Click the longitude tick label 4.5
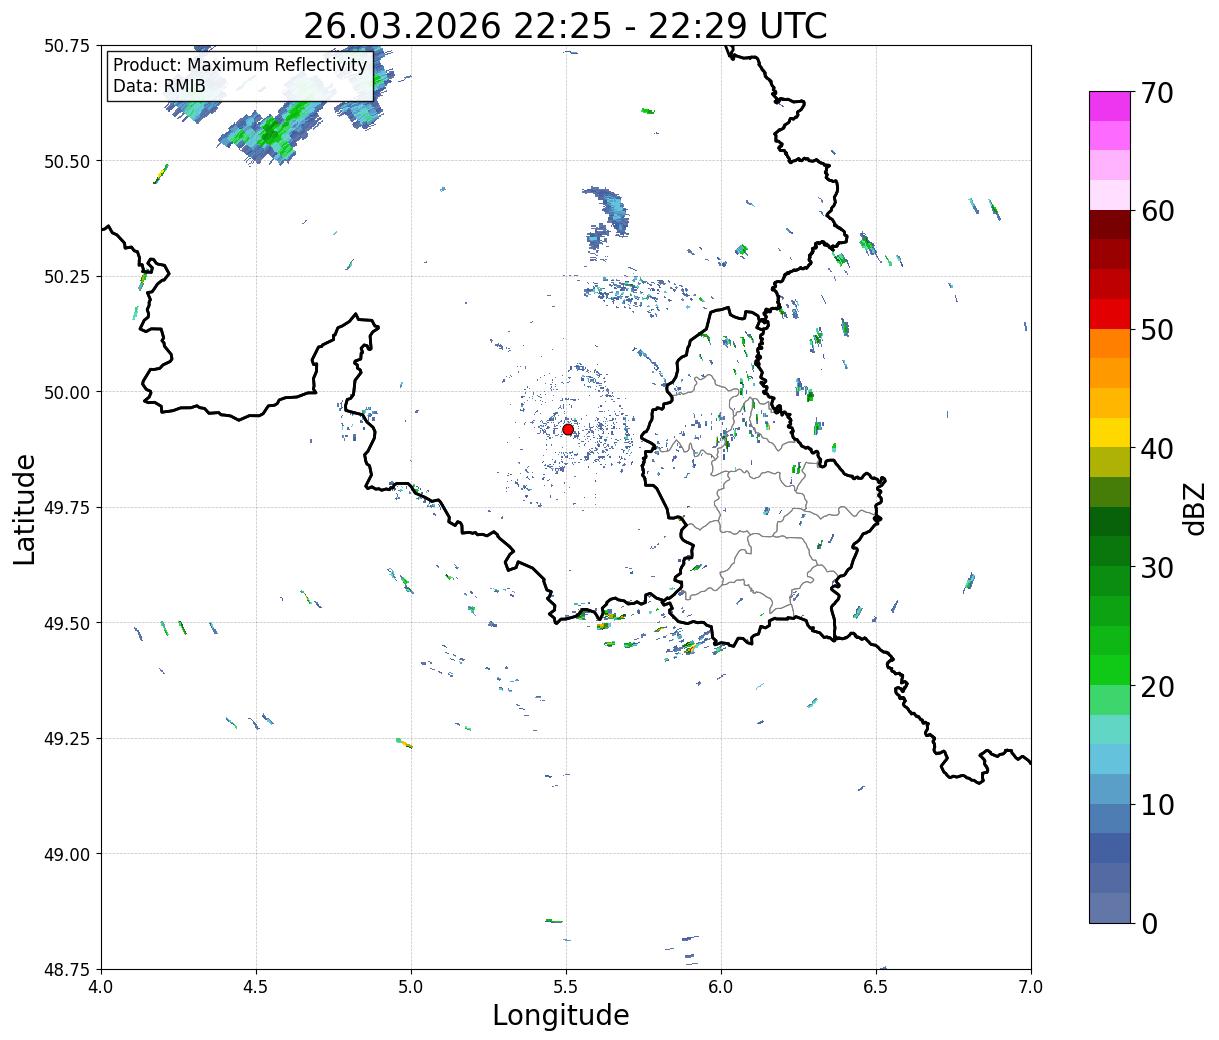The width and height of the screenshot is (1219, 1040). (x=256, y=987)
